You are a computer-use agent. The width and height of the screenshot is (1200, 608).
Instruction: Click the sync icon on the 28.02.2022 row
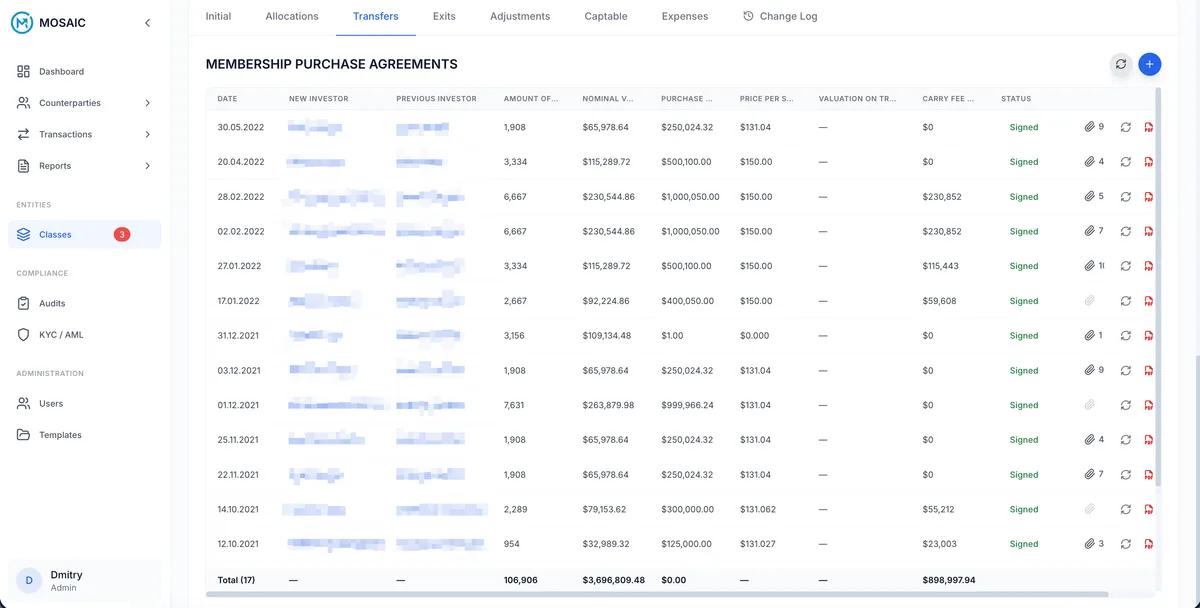pos(1126,197)
